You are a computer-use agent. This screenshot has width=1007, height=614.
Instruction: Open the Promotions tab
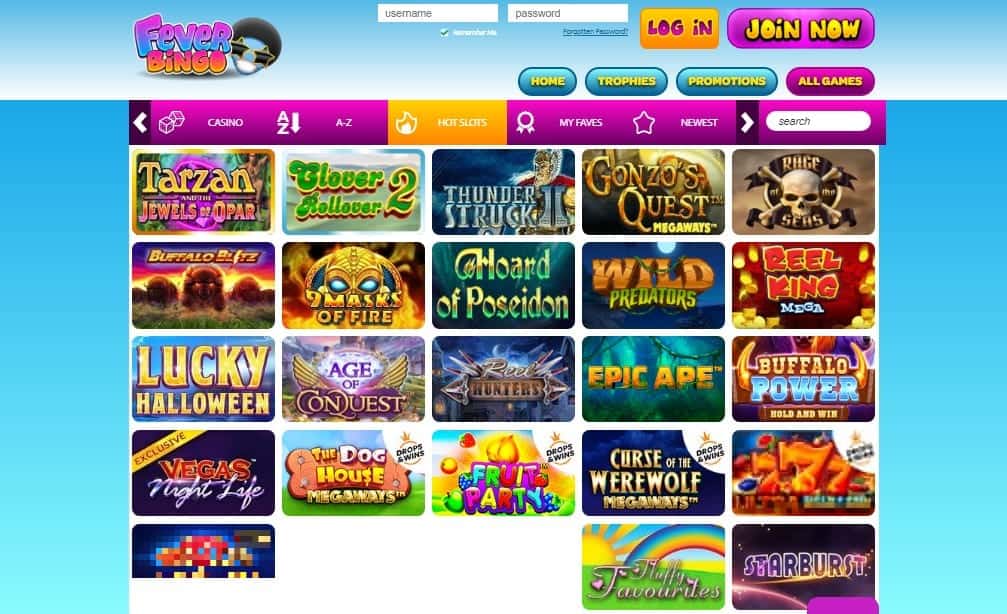(726, 82)
